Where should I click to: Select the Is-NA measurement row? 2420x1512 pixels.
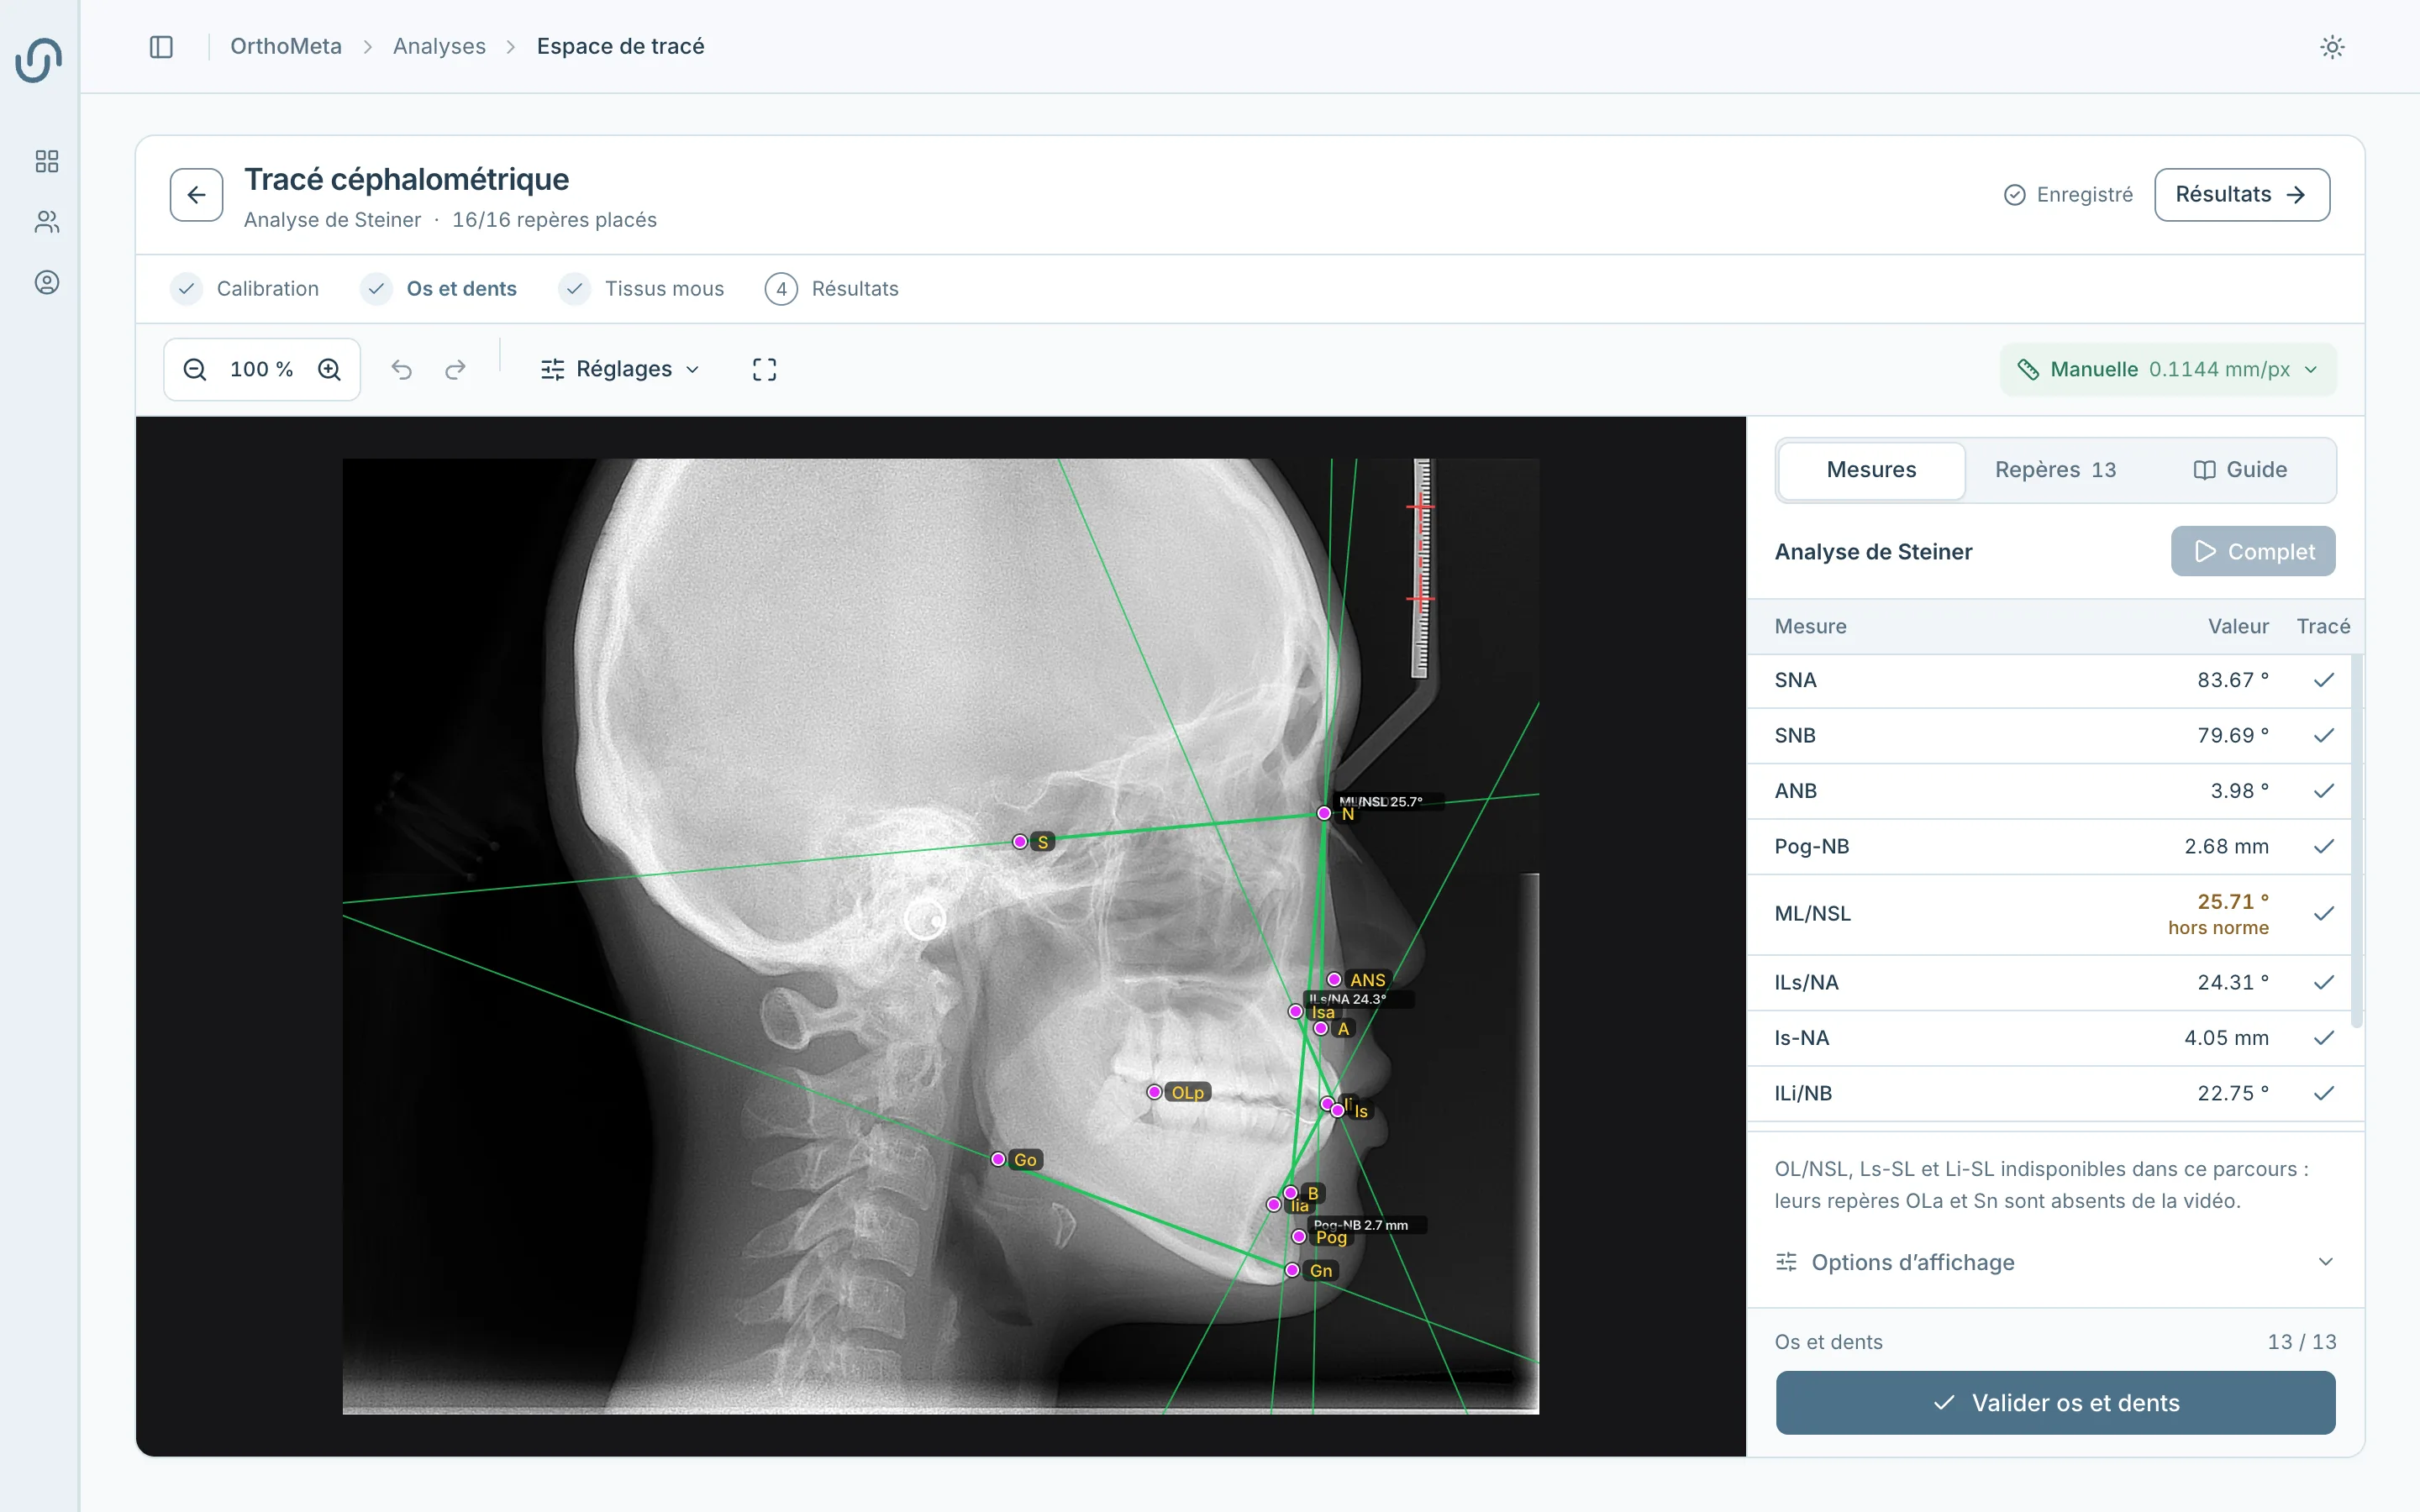tap(2055, 1038)
